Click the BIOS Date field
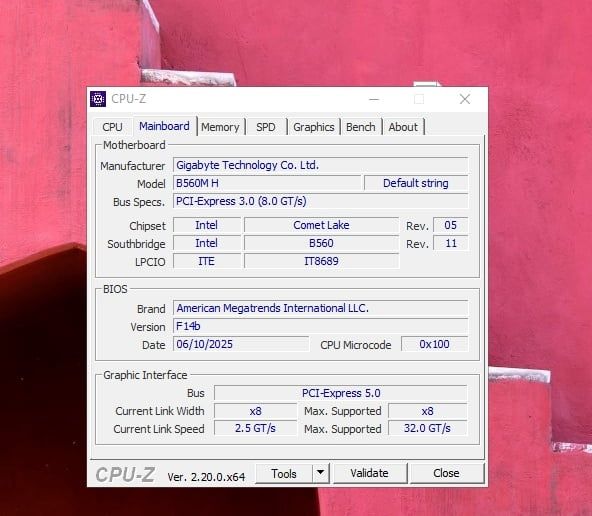The image size is (592, 516). pyautogui.click(x=241, y=344)
